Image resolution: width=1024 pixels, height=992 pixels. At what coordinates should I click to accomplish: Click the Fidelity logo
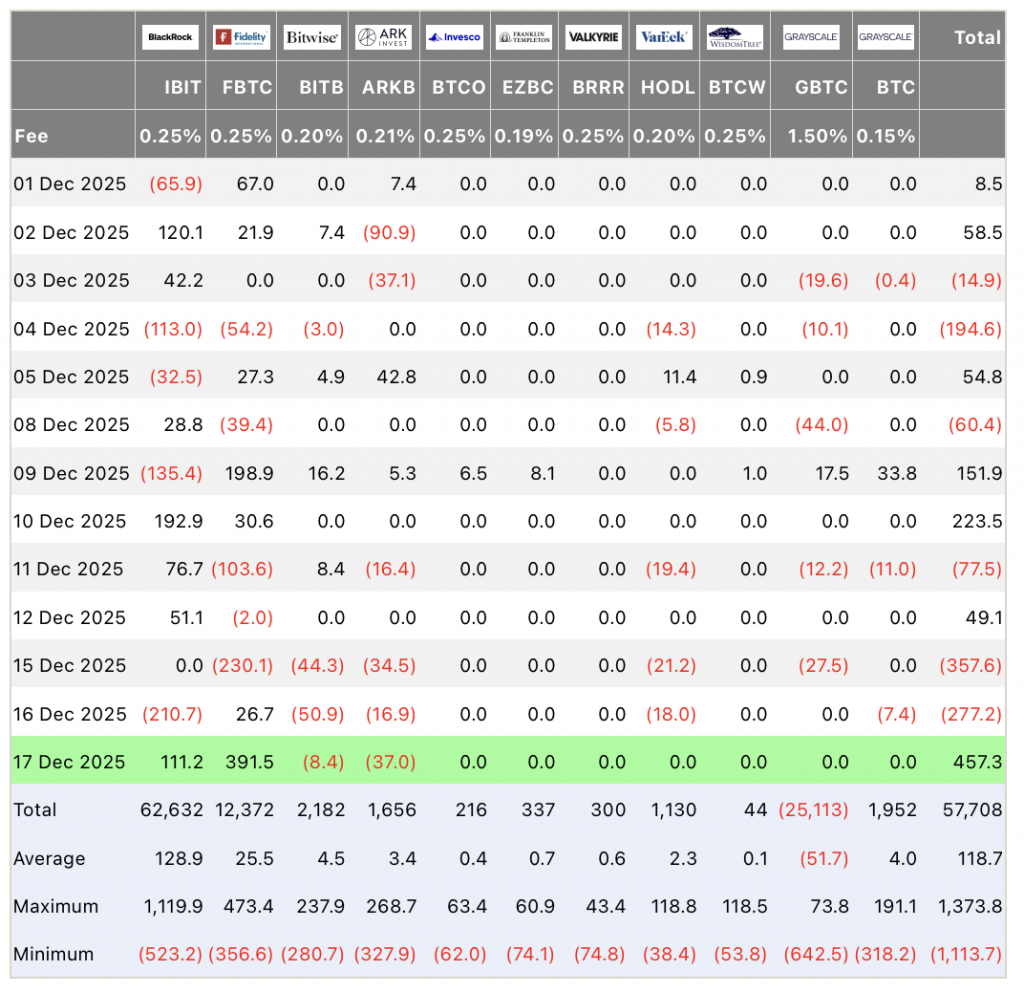click(241, 37)
